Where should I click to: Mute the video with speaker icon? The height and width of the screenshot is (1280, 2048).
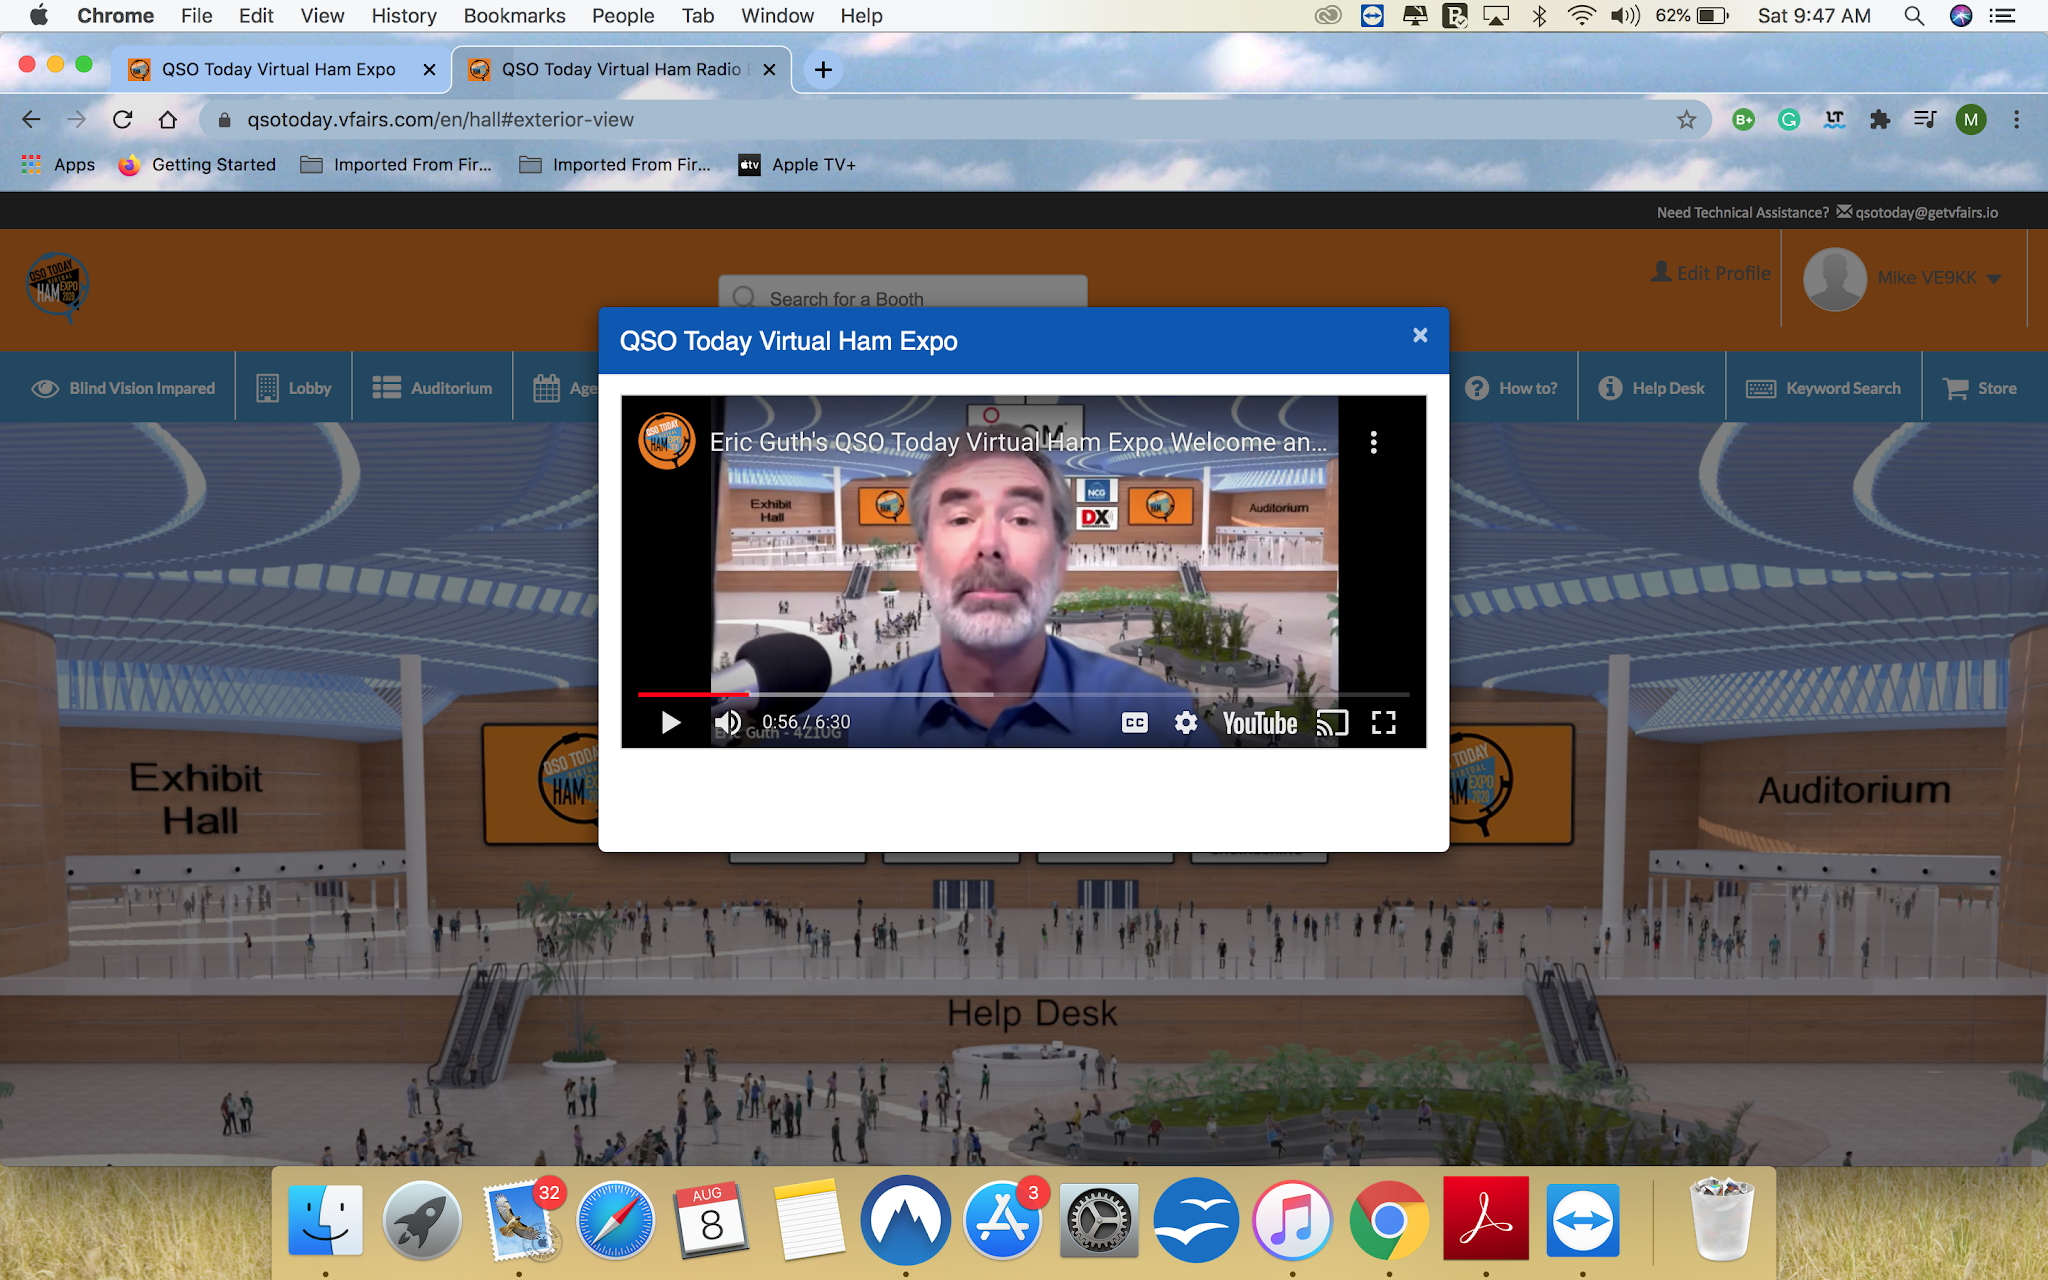click(x=727, y=722)
